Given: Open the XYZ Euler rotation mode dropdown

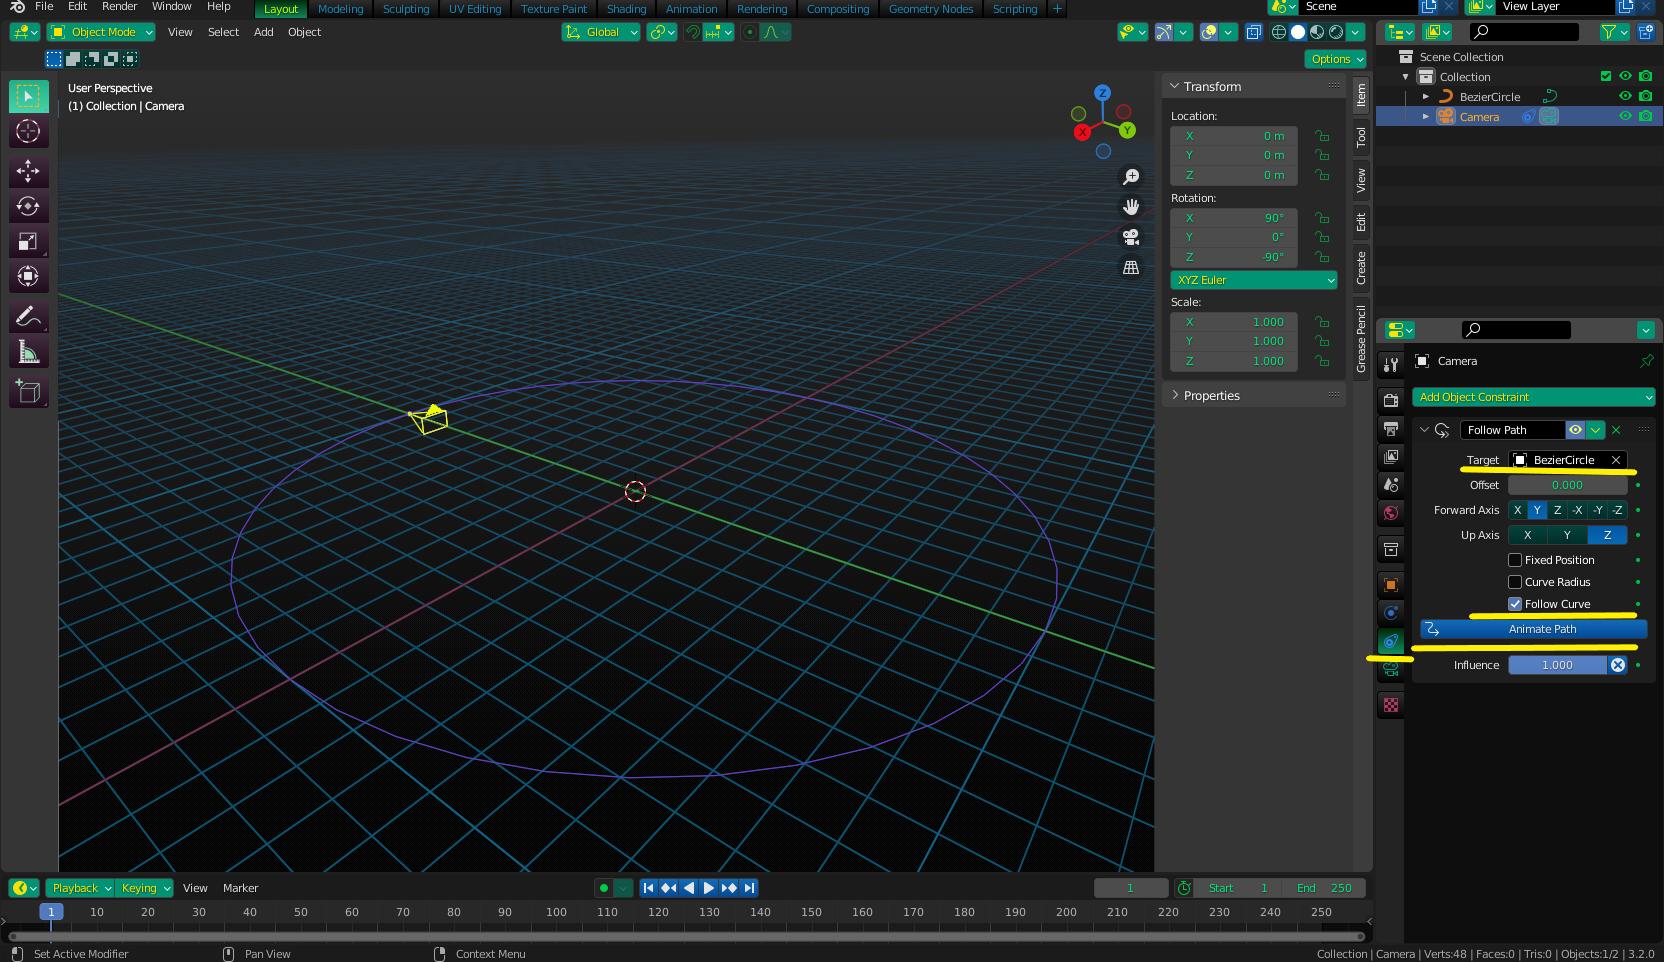Looking at the screenshot, I should (x=1254, y=280).
